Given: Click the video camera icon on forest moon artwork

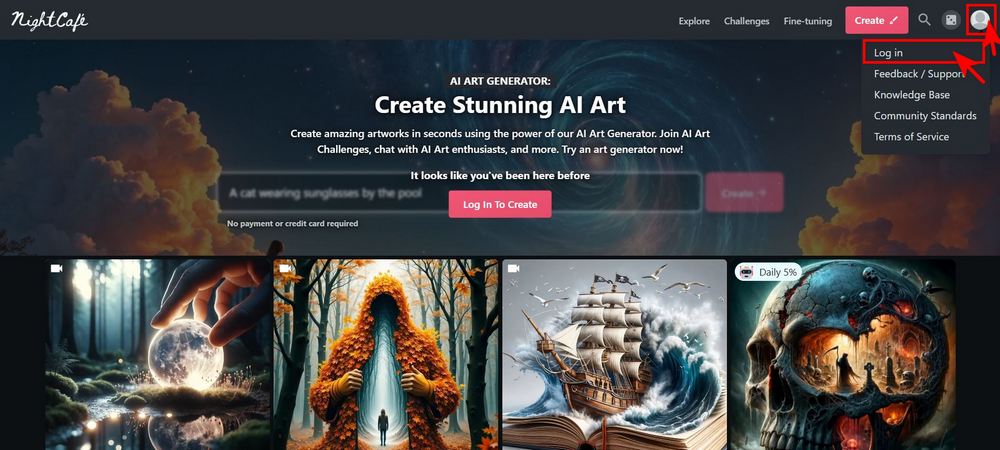Looking at the screenshot, I should 56,268.
